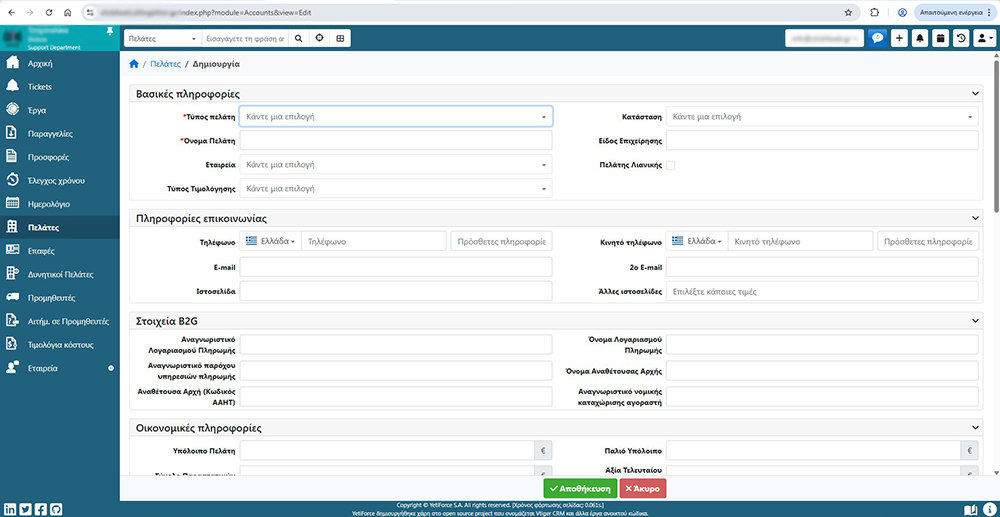Open the Τύπος πελάτη dropdown
This screenshot has height=517, width=1000.
click(x=395, y=117)
